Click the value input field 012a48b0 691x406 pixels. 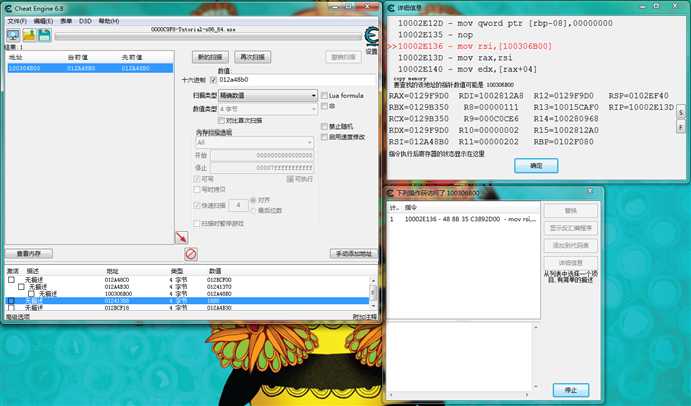297,80
